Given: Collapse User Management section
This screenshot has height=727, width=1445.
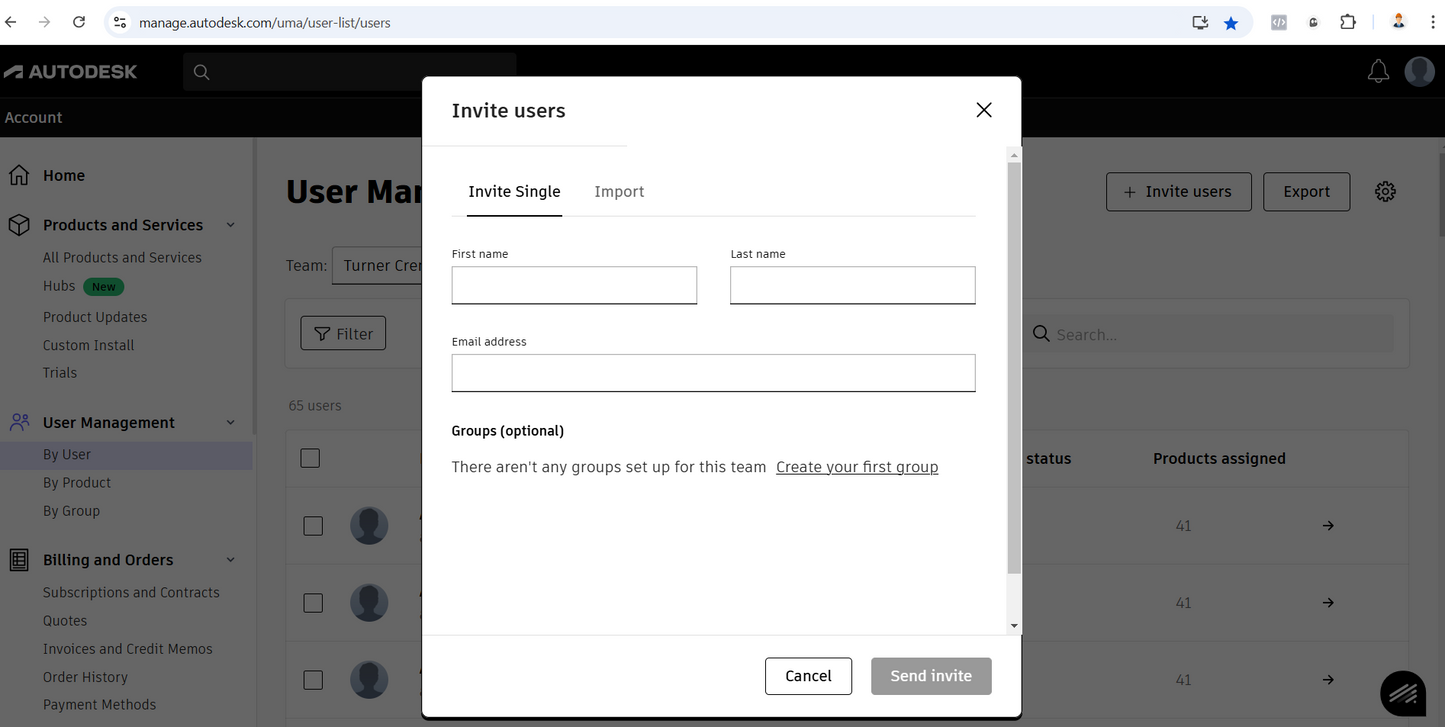Looking at the screenshot, I should pos(231,422).
